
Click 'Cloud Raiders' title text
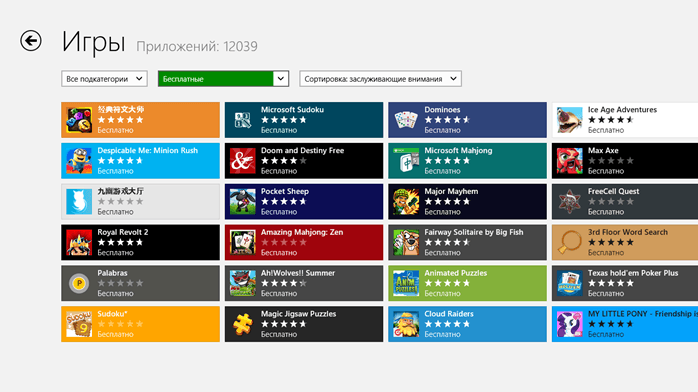pos(449,314)
